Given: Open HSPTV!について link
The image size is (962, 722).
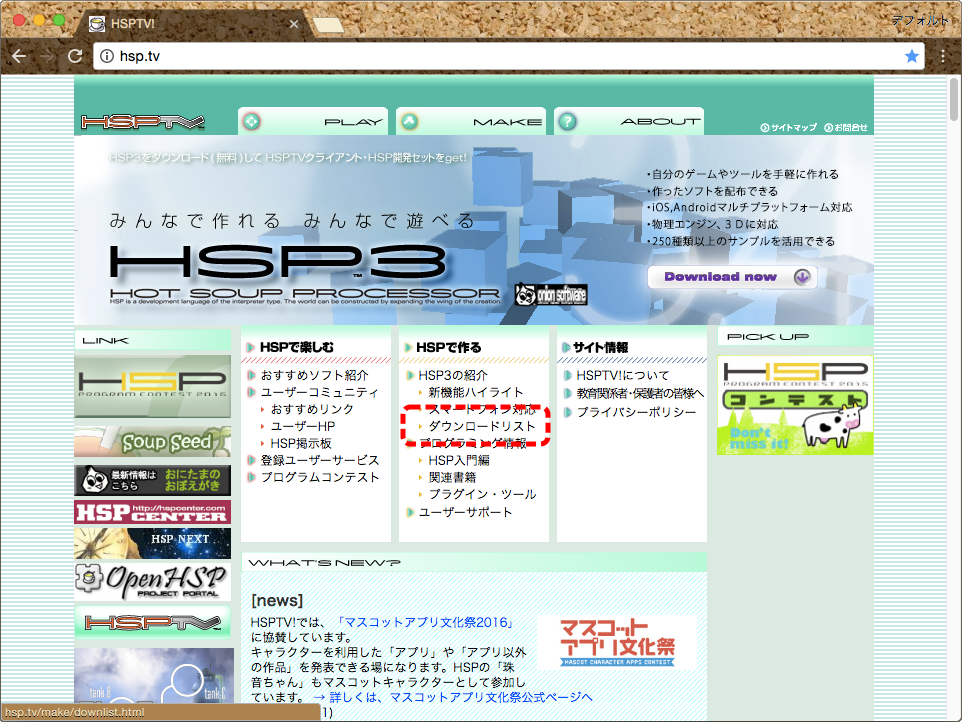Looking at the screenshot, I should (622, 375).
